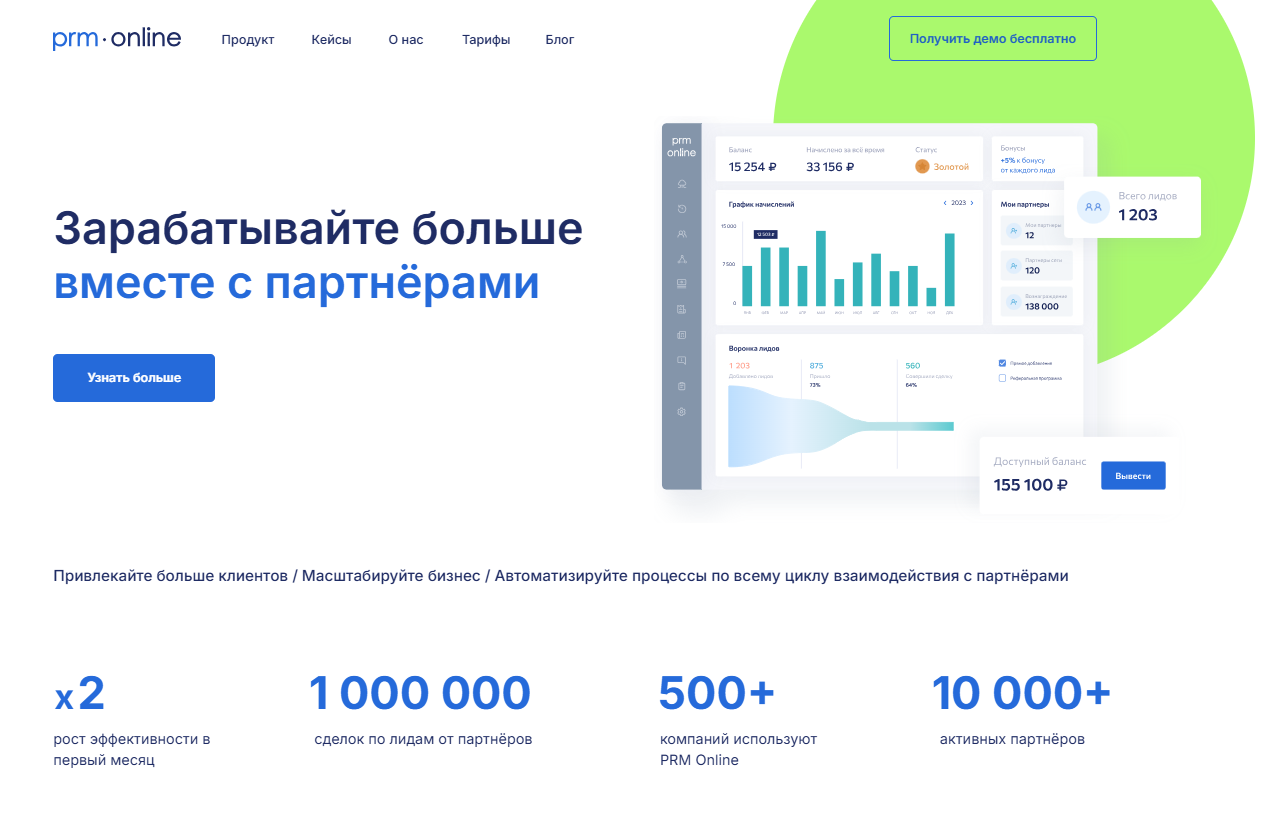Click the icon beside partner count 12
Screen dimensions: 1264x818
pyautogui.click(x=1014, y=231)
